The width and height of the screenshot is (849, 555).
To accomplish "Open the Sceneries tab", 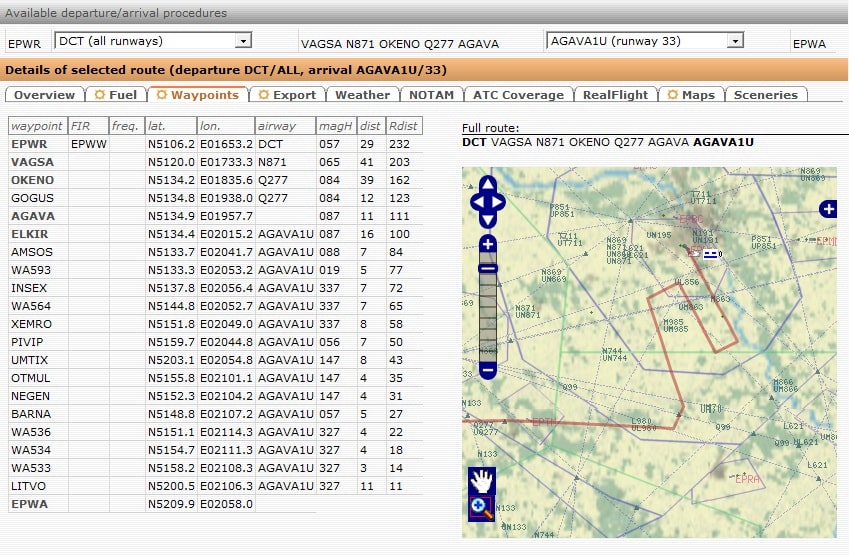I will click(765, 95).
